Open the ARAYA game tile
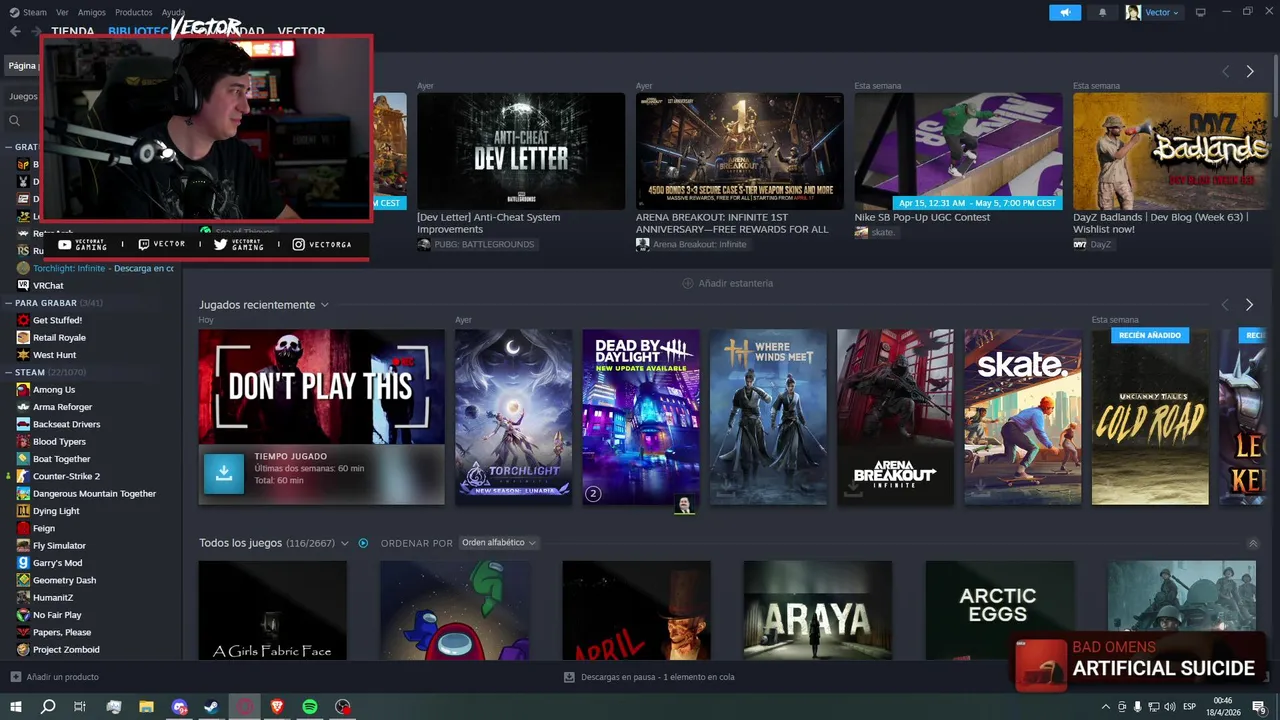This screenshot has height=720, width=1280. pyautogui.click(x=817, y=610)
